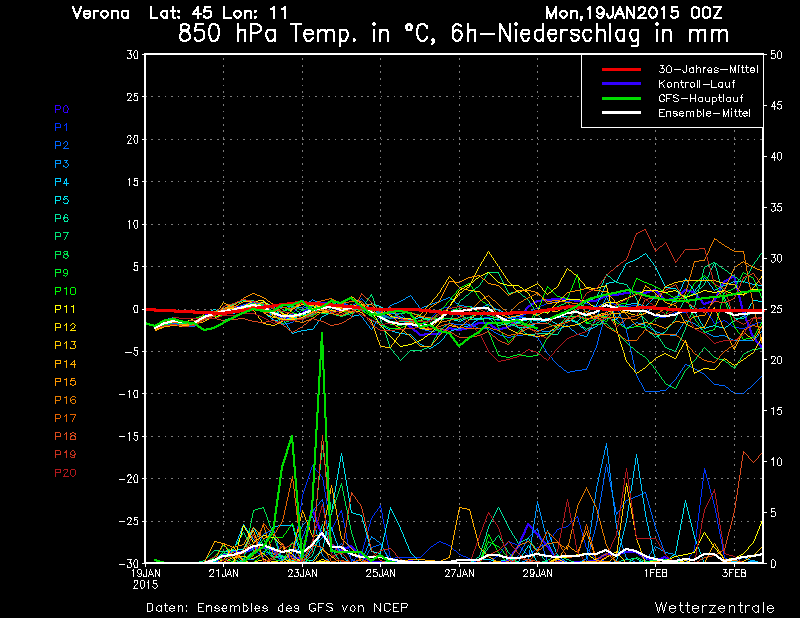Click the 50 label on right precipitation axis
This screenshot has width=800, height=618.
pyautogui.click(x=776, y=55)
